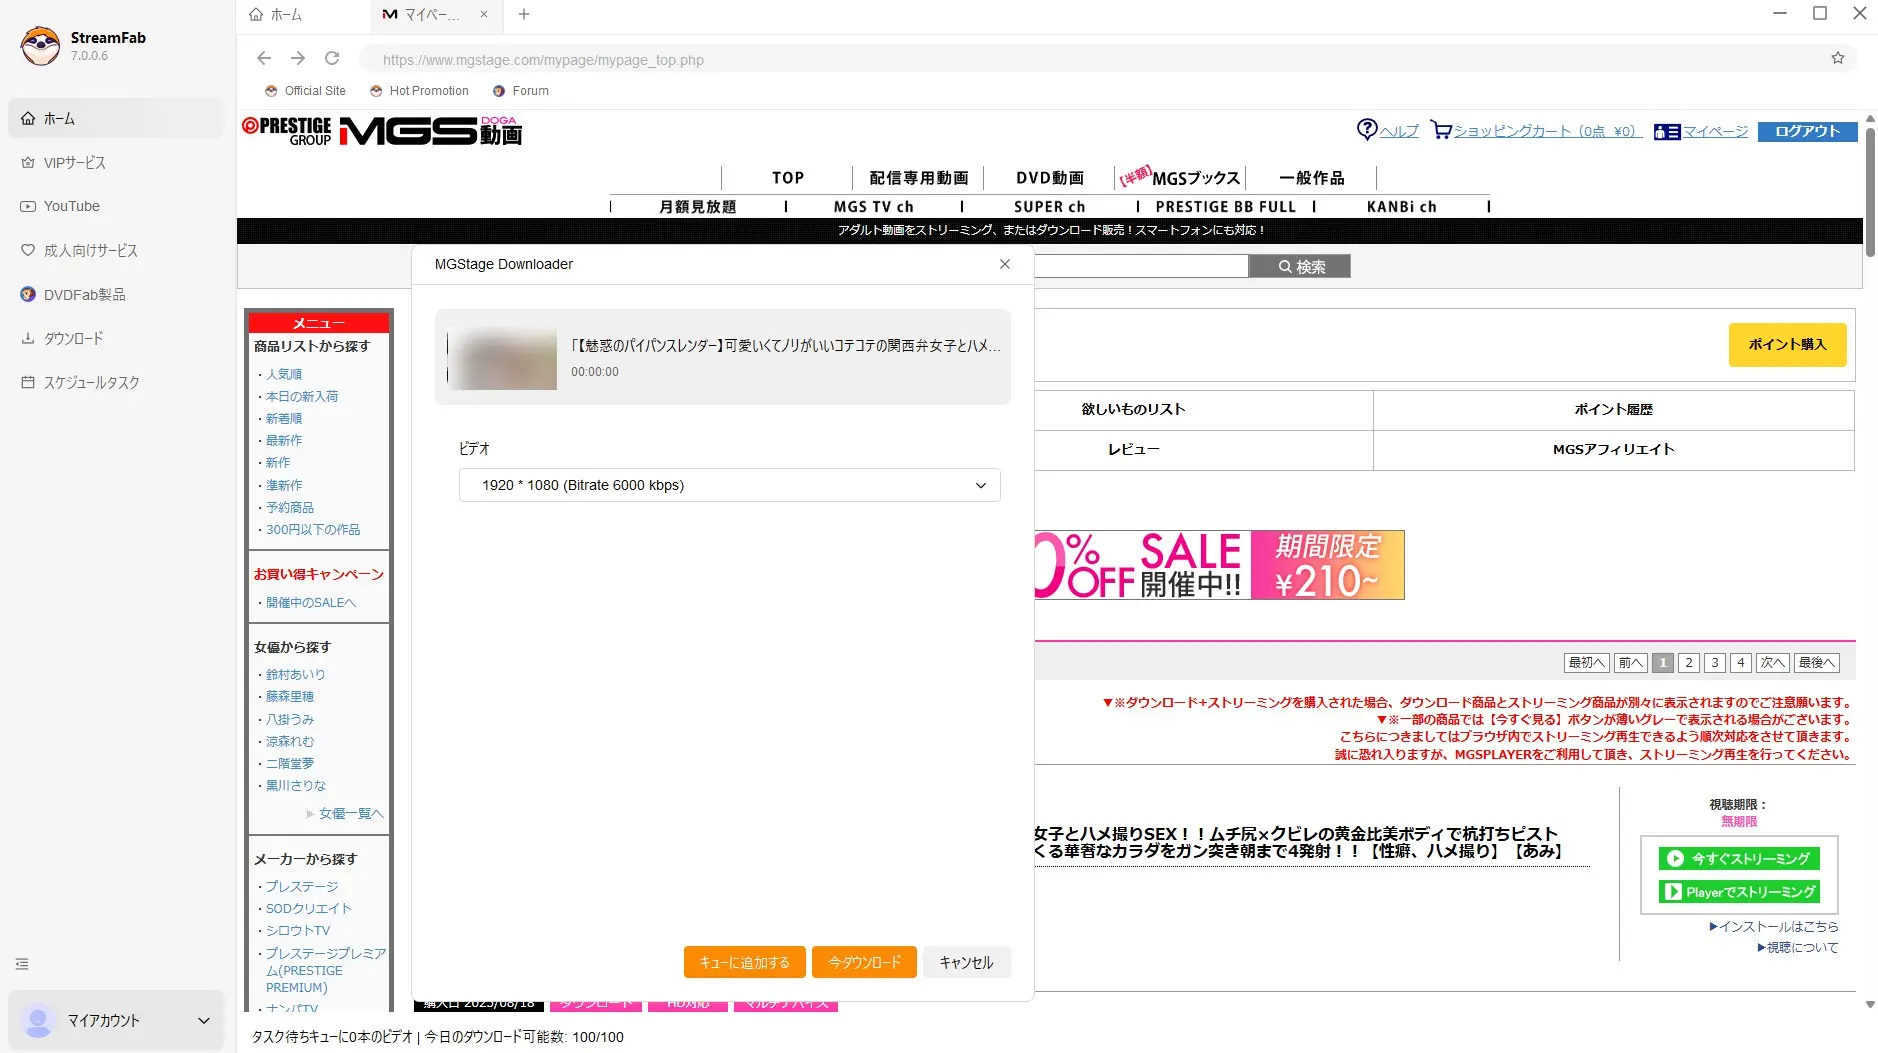Click the ログアウト button
This screenshot has width=1878, height=1053.
(1807, 131)
